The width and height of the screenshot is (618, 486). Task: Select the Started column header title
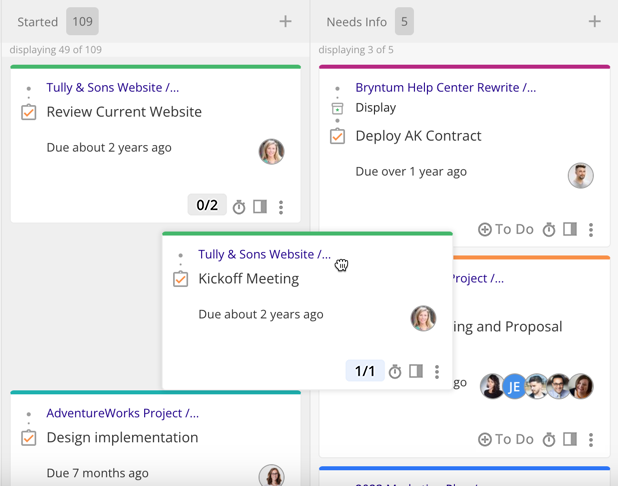(x=37, y=22)
